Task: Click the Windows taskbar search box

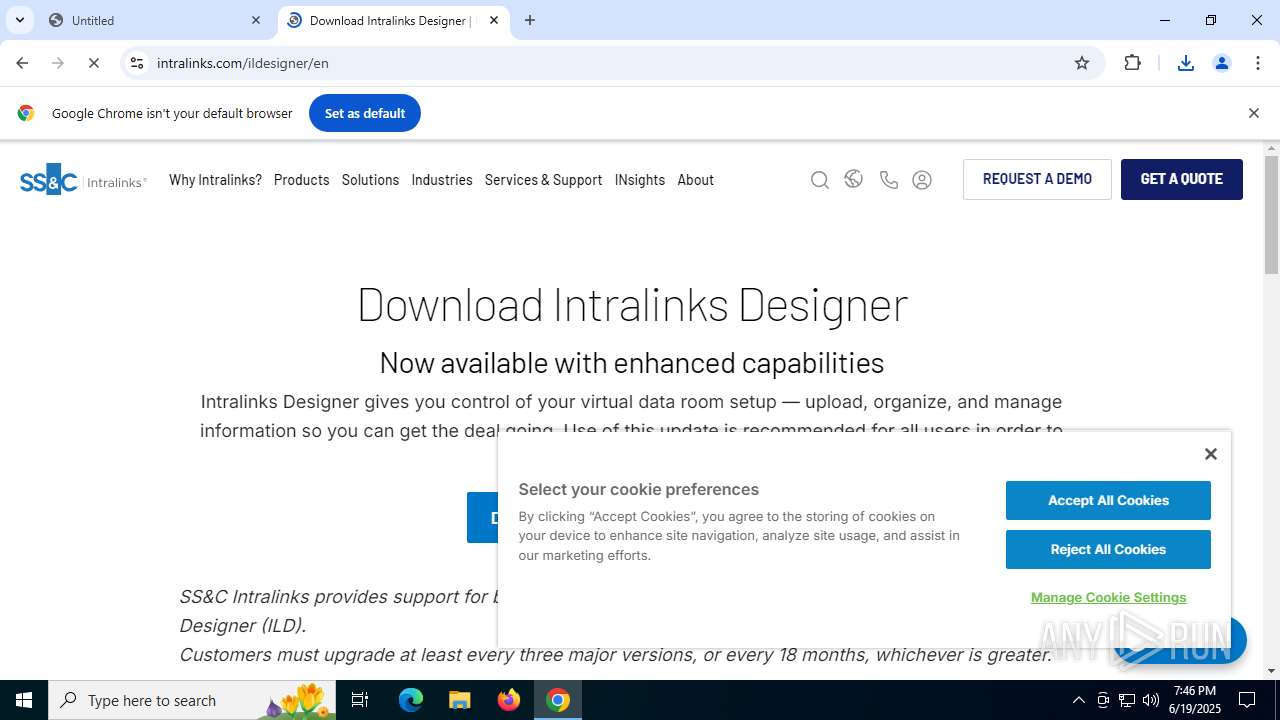Action: (192, 700)
